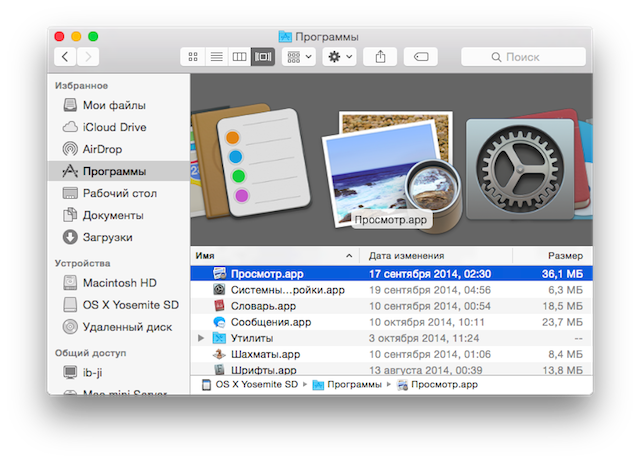640x462 pixels.
Task: Click the size value 8,4 МБ
Action: click(x=566, y=354)
